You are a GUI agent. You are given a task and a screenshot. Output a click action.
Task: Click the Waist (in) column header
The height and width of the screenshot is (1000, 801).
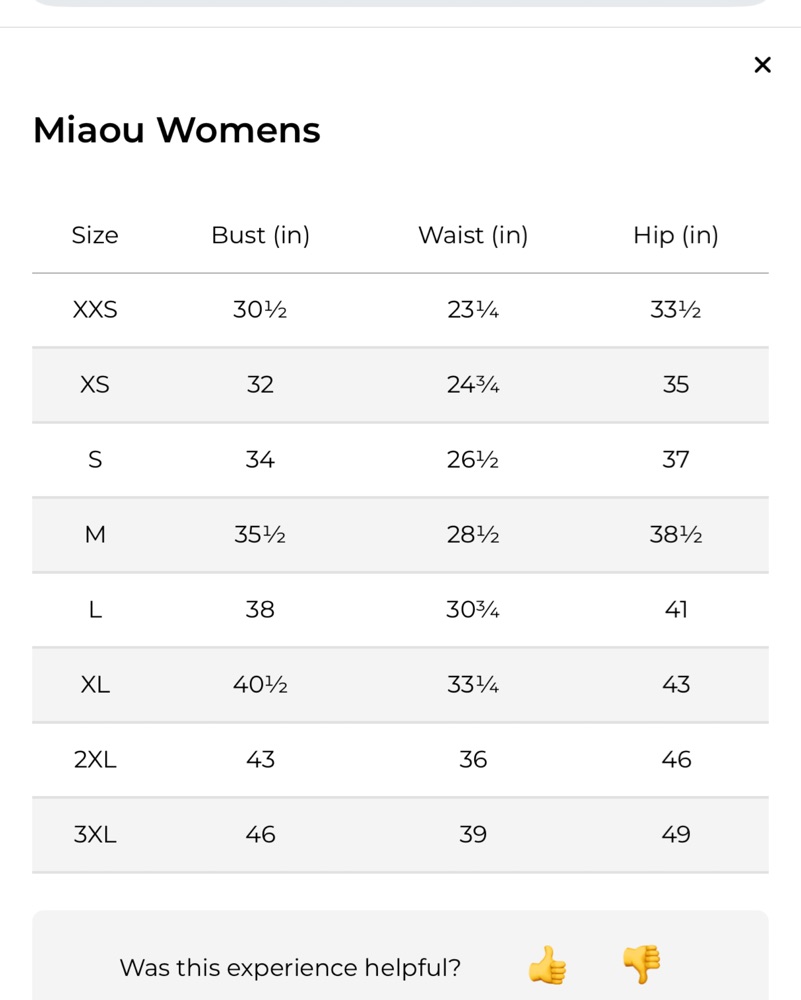tap(473, 235)
